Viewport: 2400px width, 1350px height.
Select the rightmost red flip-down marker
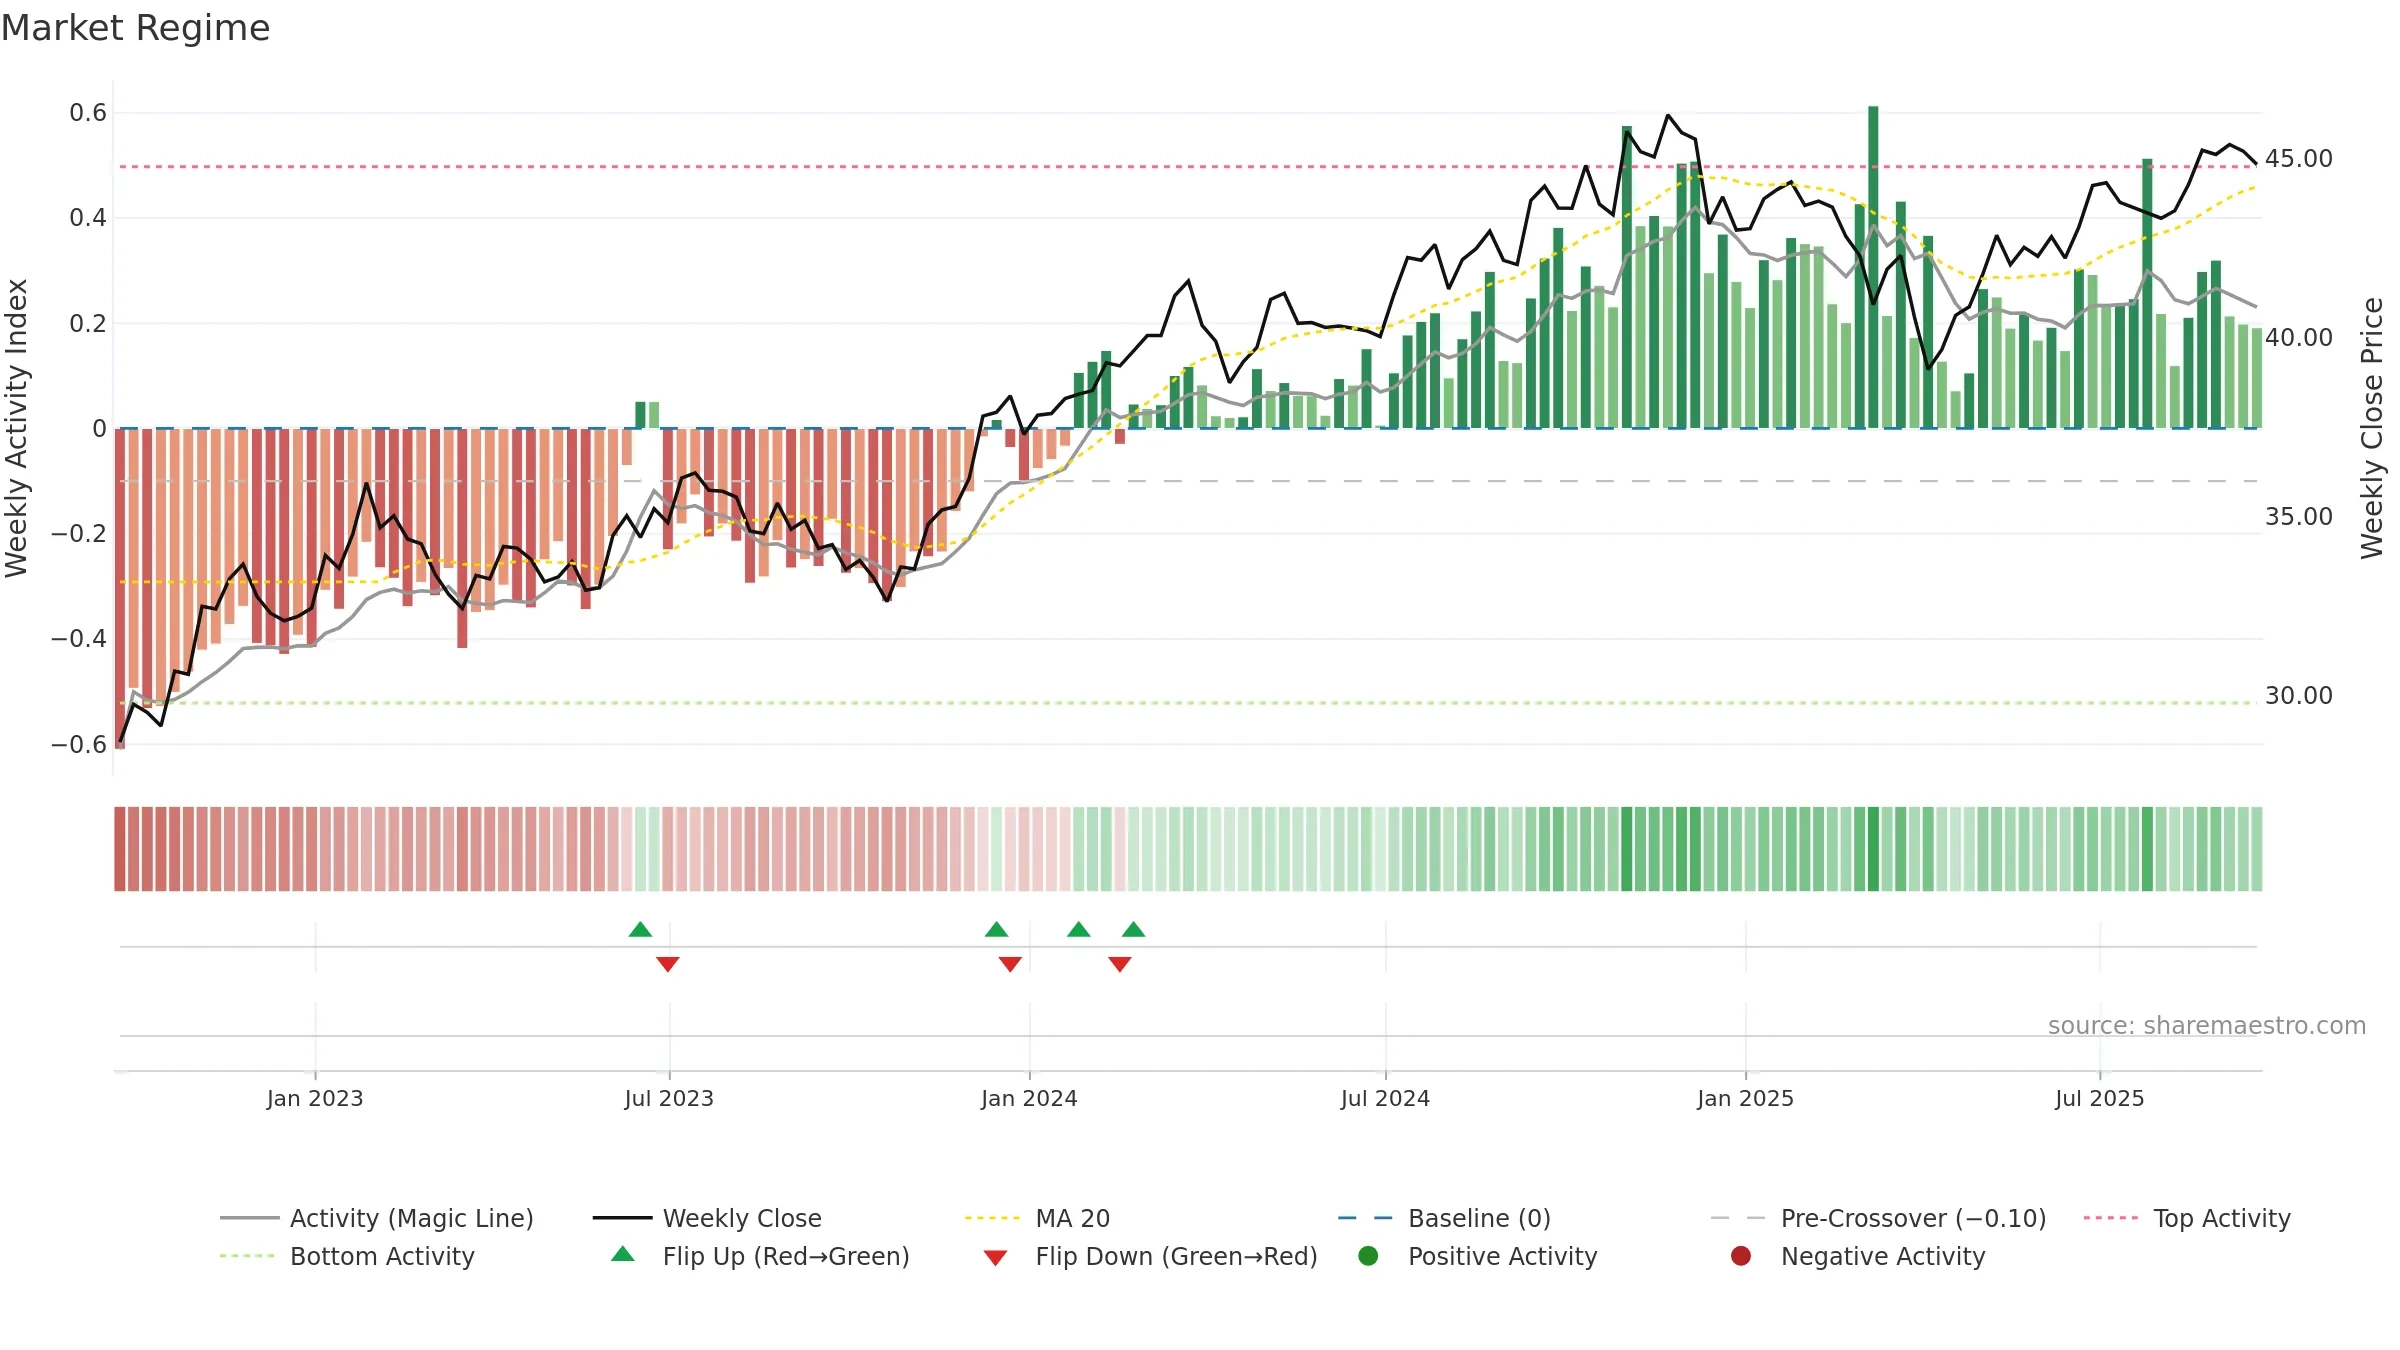[1120, 964]
